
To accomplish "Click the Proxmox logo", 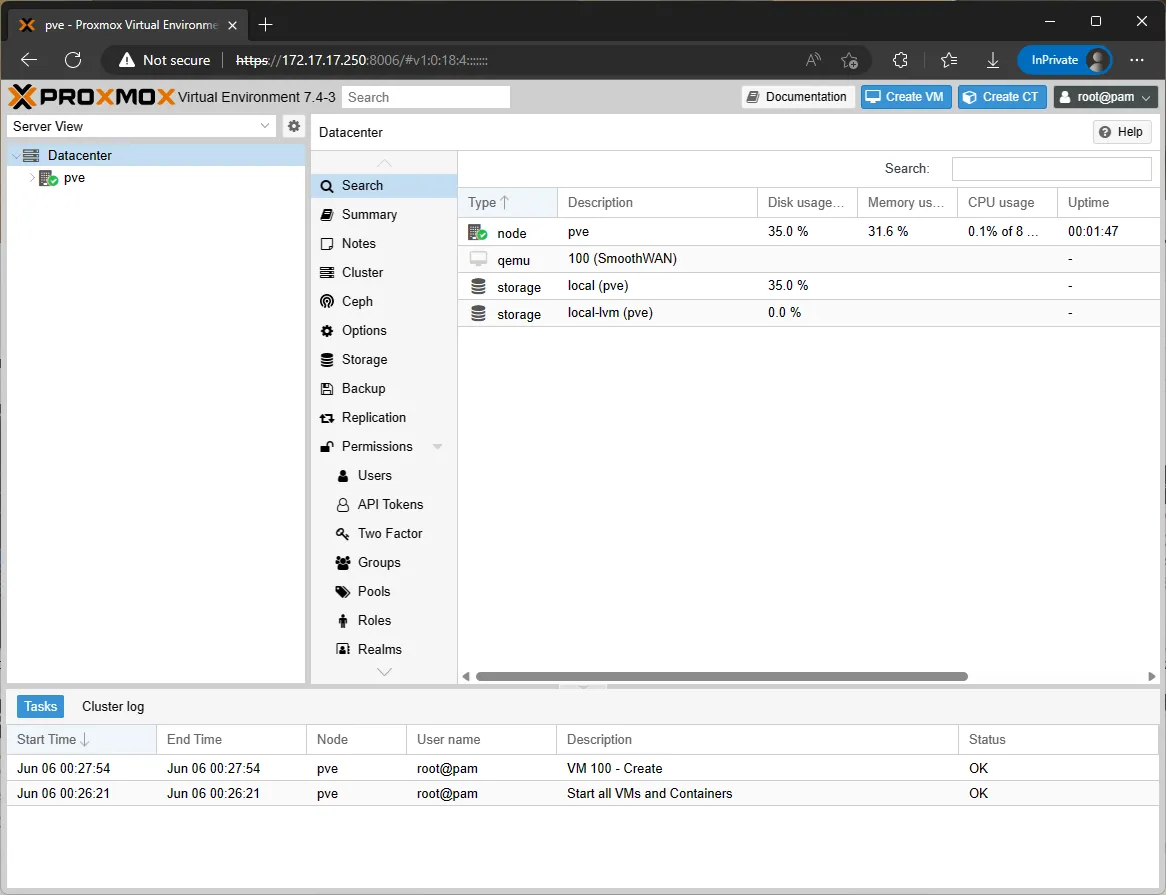I will [x=91, y=97].
